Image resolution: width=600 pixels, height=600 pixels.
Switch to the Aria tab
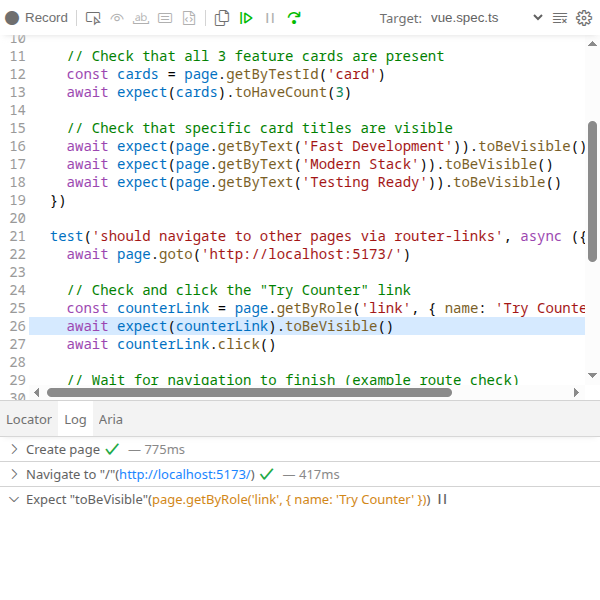[x=110, y=420]
